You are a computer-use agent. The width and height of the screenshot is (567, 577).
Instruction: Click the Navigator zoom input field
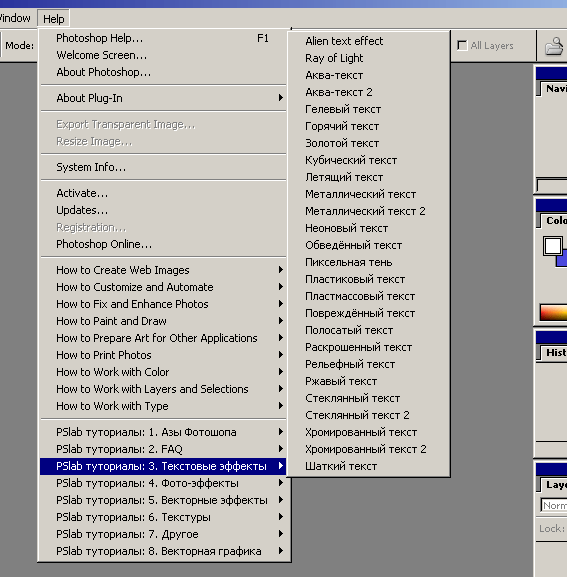tap(552, 185)
